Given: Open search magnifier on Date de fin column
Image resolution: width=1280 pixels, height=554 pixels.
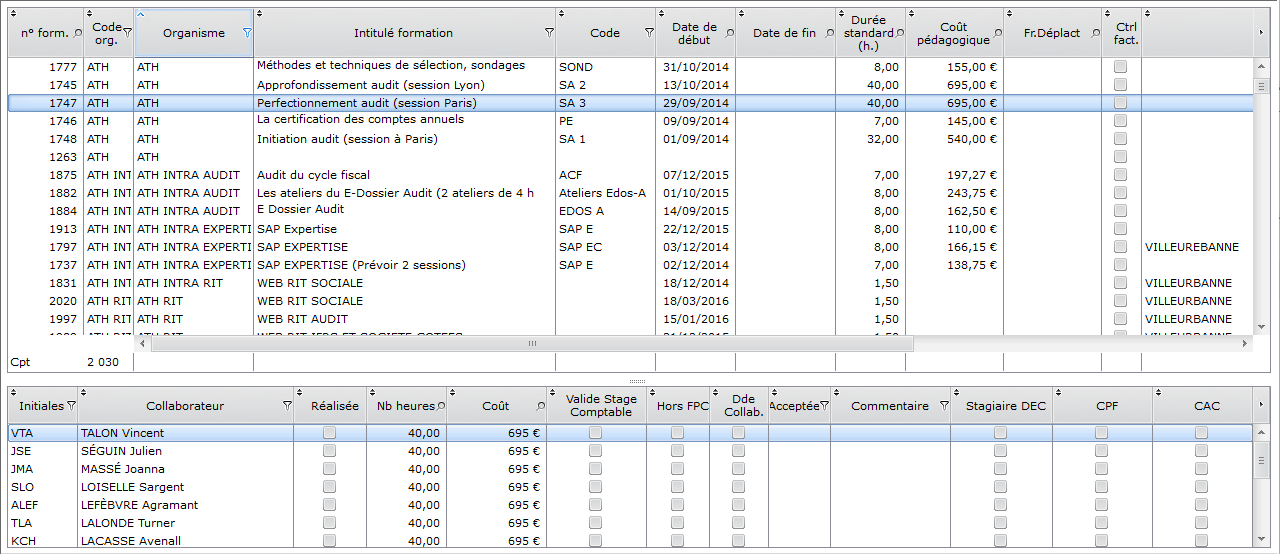Looking at the screenshot, I should [828, 33].
